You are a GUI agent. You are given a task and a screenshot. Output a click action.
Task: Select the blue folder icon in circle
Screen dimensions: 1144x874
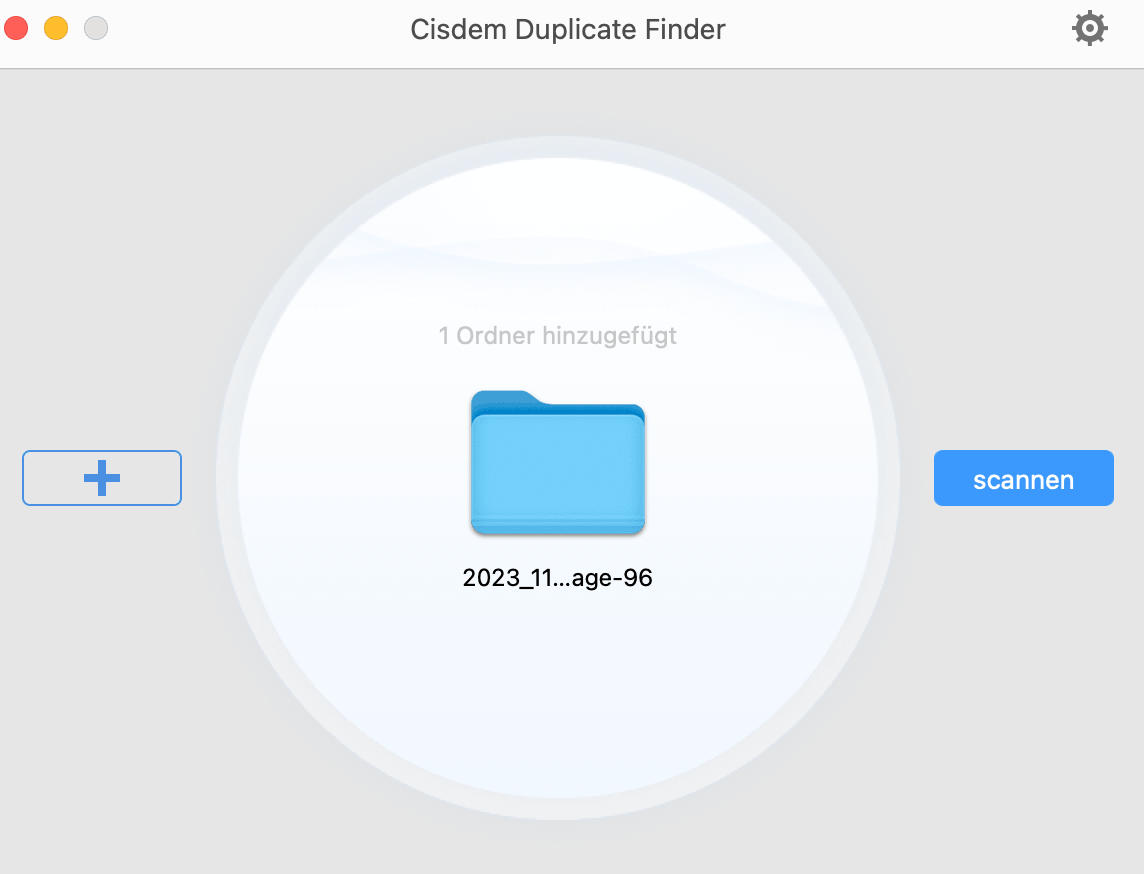point(557,463)
